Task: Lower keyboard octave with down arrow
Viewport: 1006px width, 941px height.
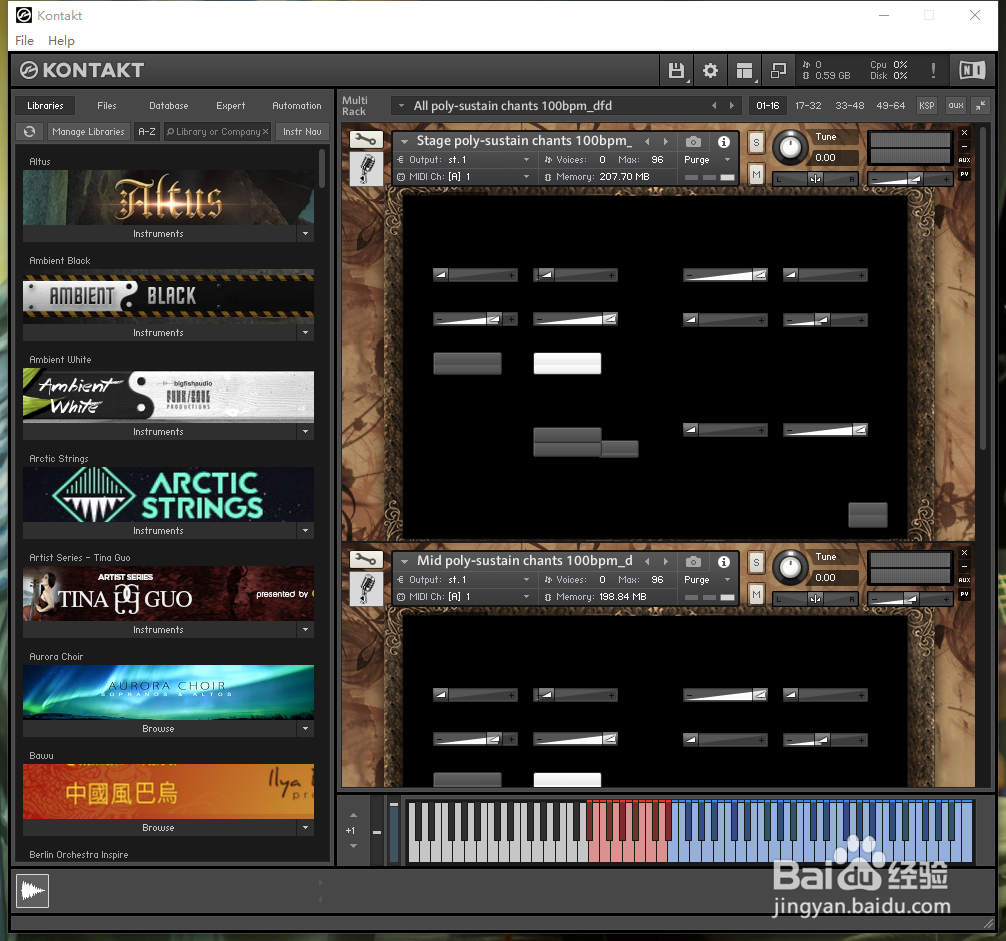Action: coord(353,846)
